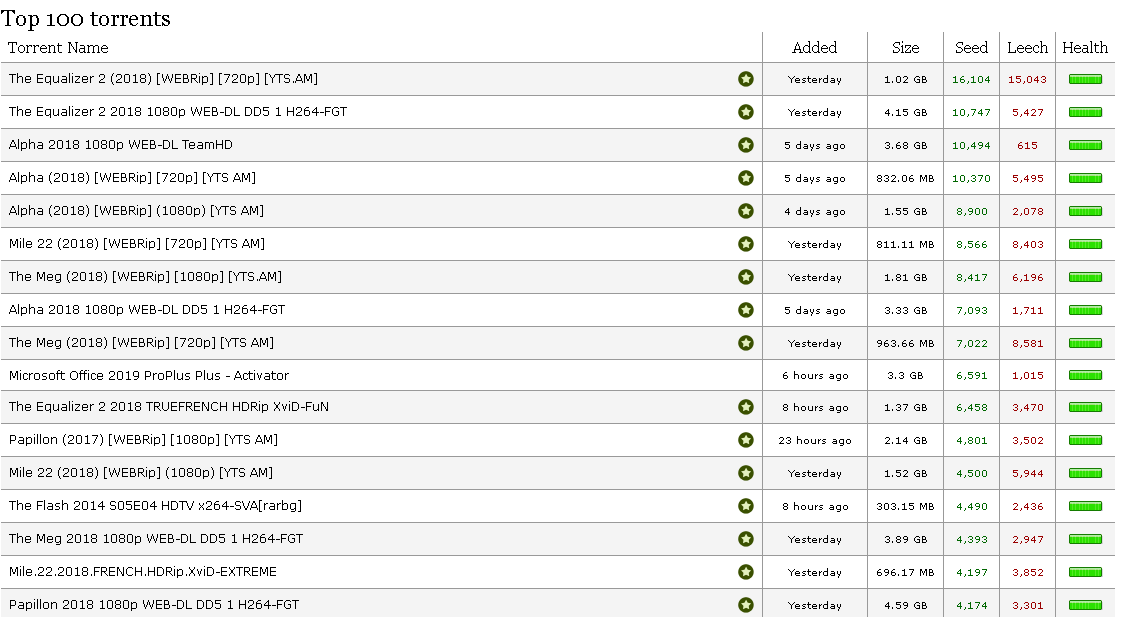Open Papillon 2018 1080p WEB-DL torrent
1125x617 pixels.
(154, 605)
